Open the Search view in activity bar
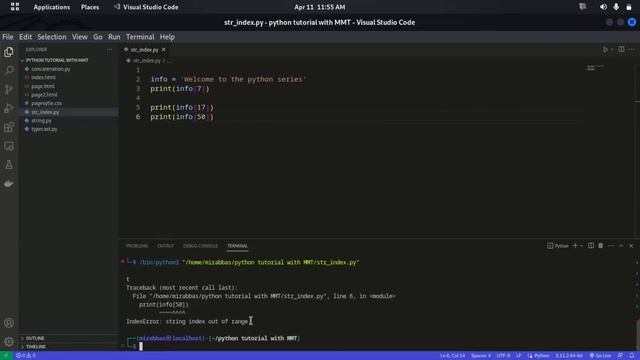Image resolution: width=640 pixels, height=360 pixels. point(9,71)
